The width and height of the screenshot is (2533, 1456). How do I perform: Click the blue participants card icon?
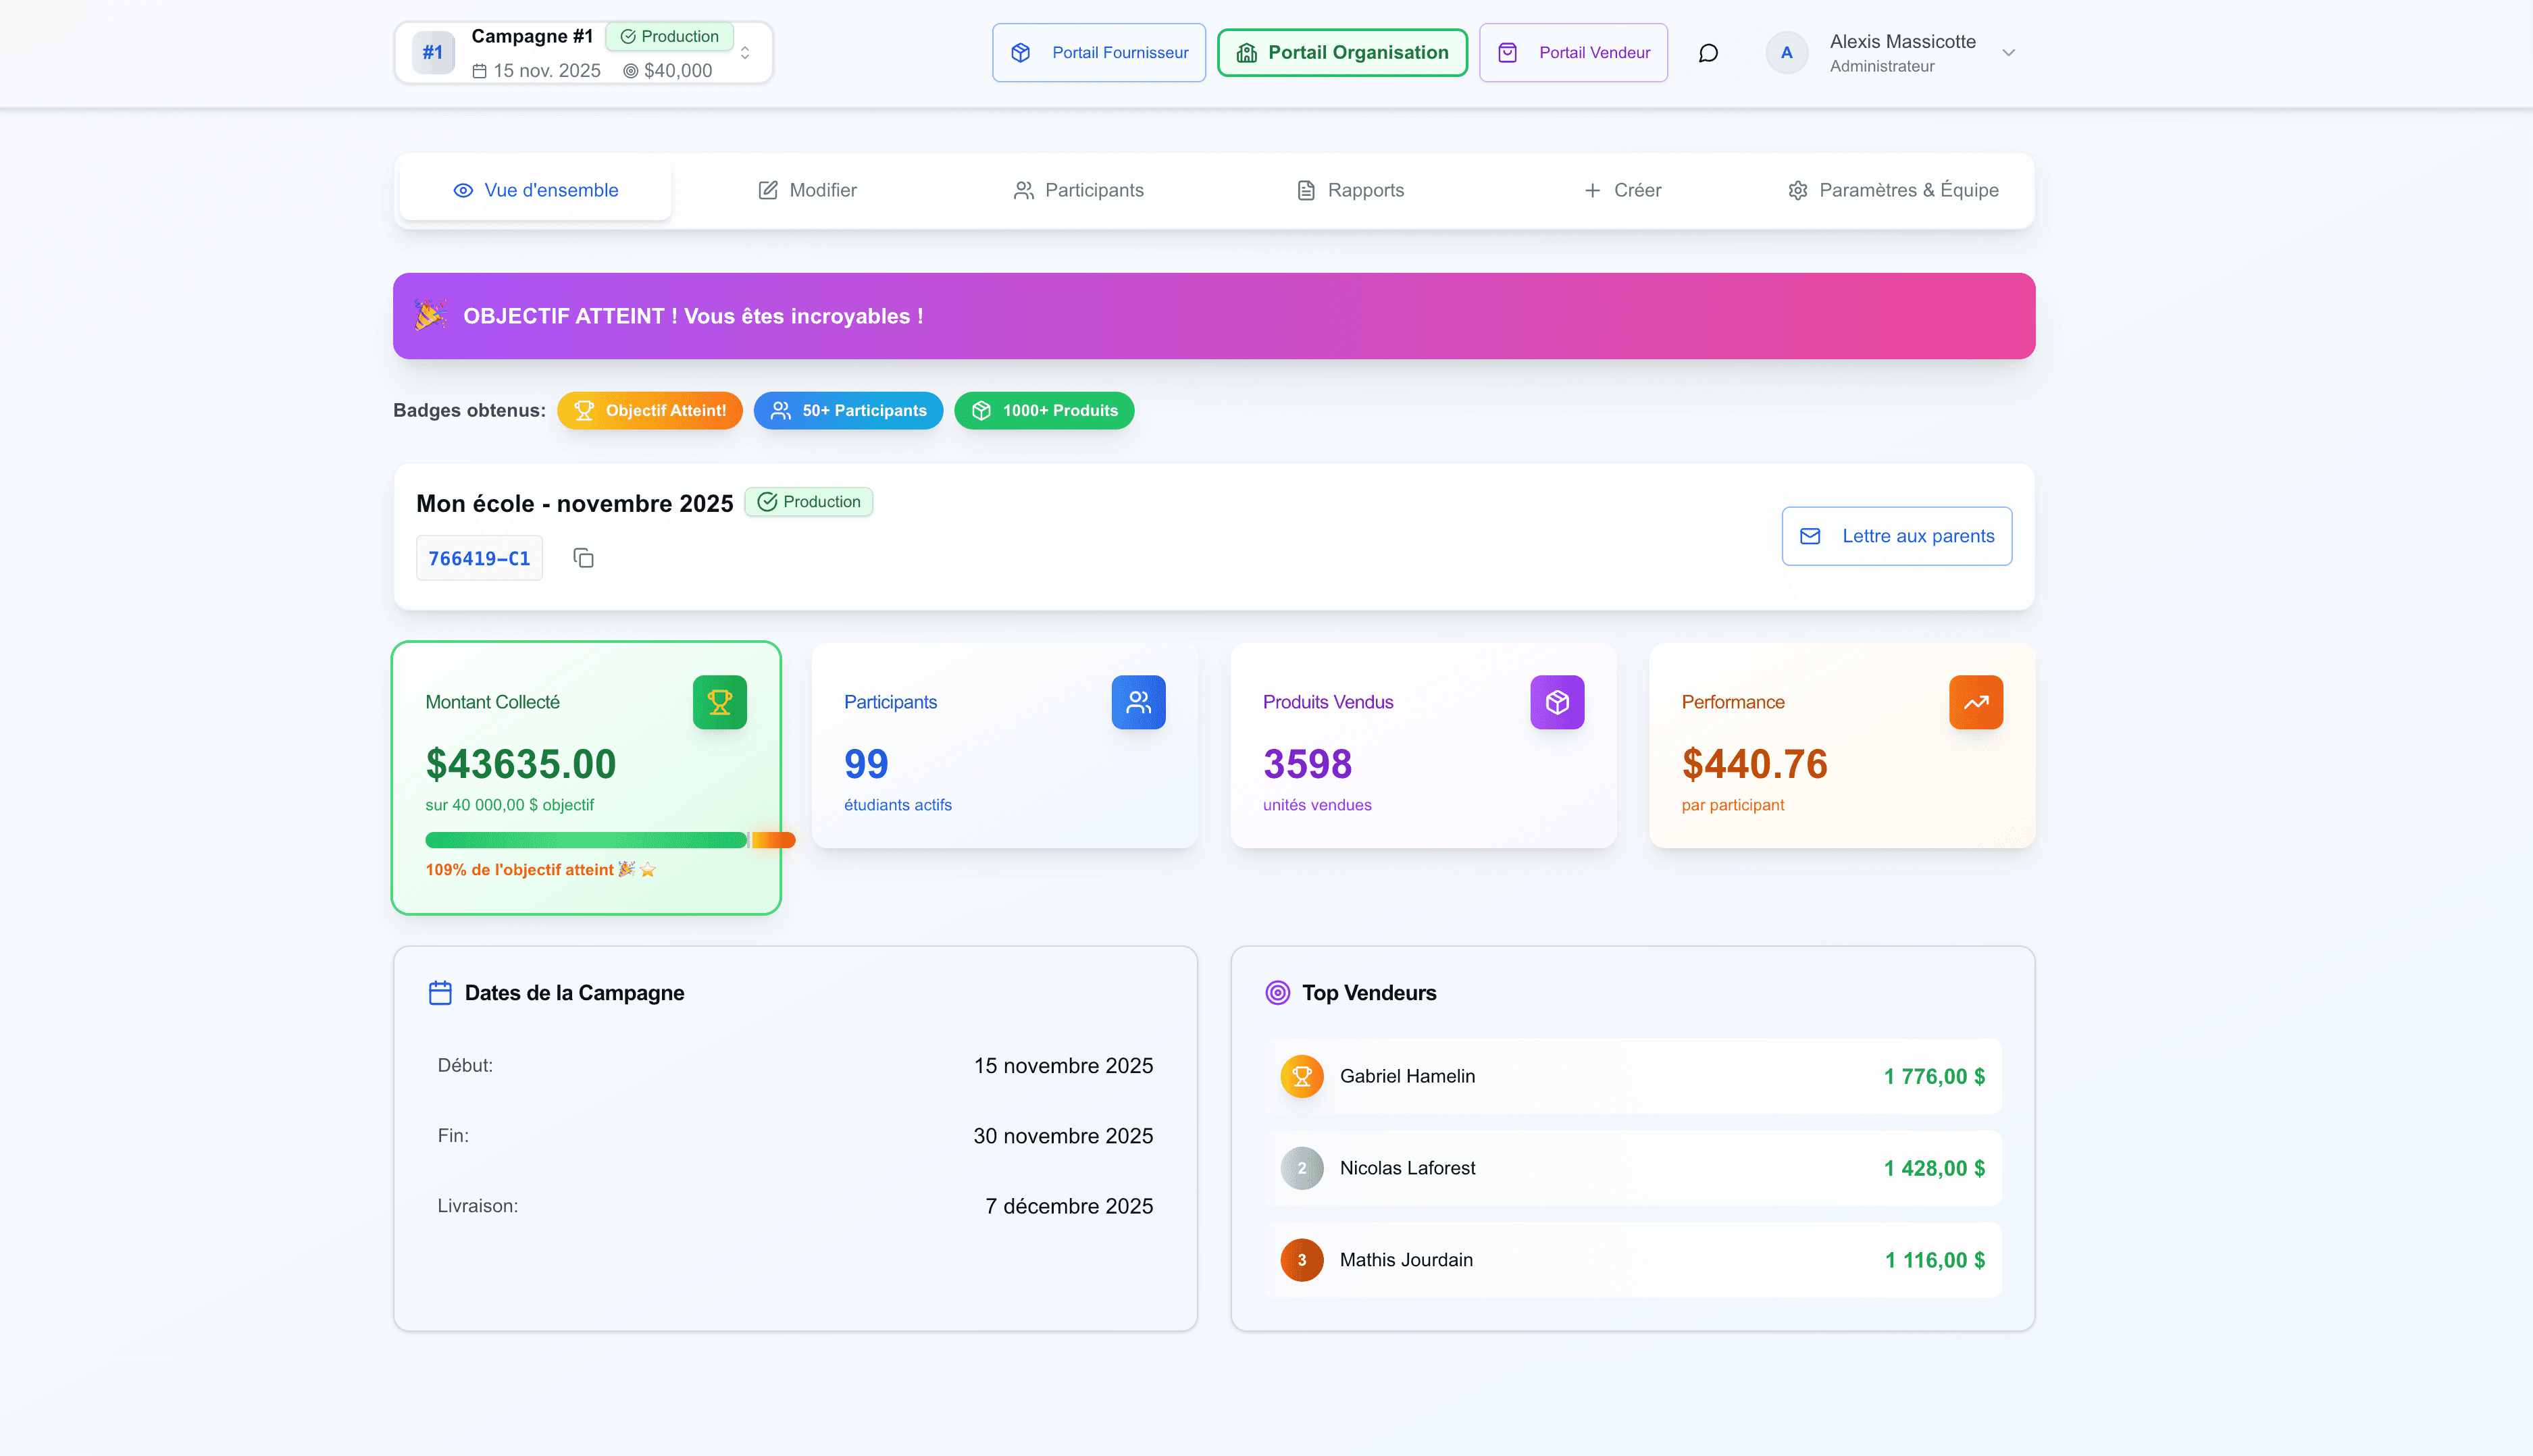tap(1138, 702)
